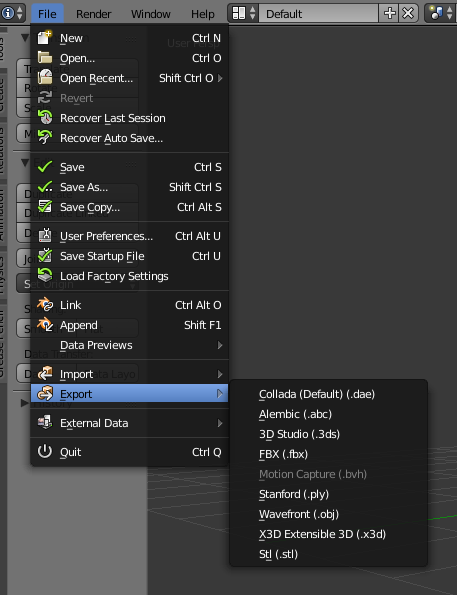This screenshot has width=457, height=595.
Task: Click the Open Recent folder icon
Action: 45,77
